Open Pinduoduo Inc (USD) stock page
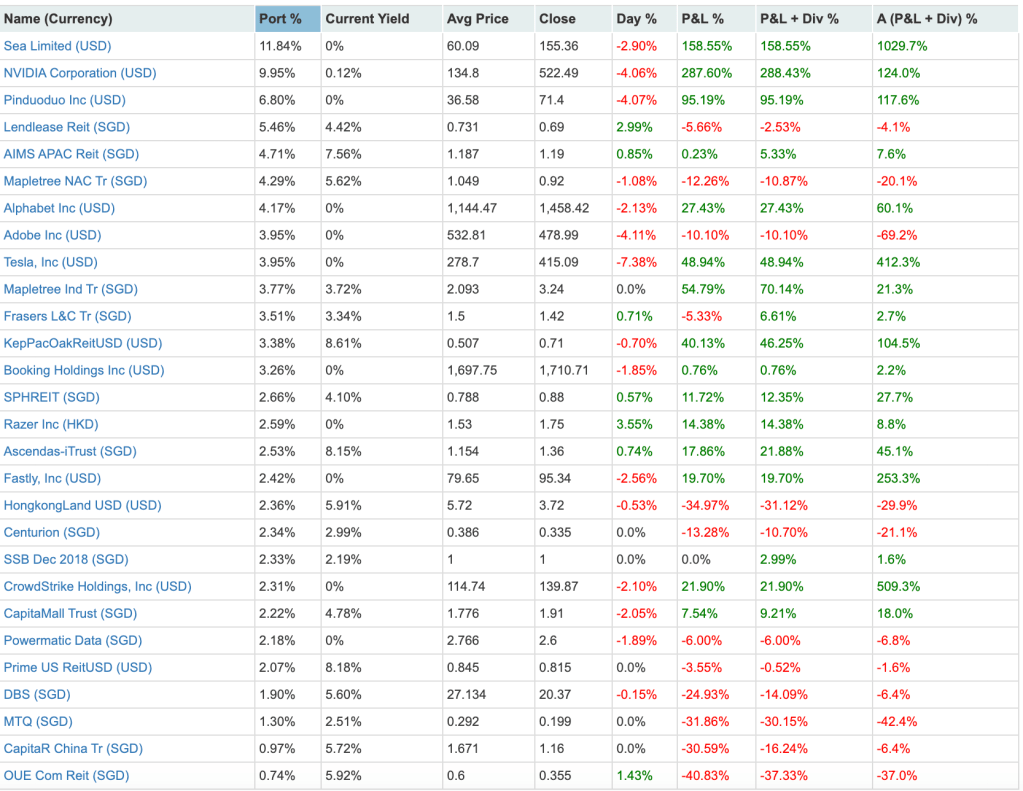 pyautogui.click(x=65, y=100)
